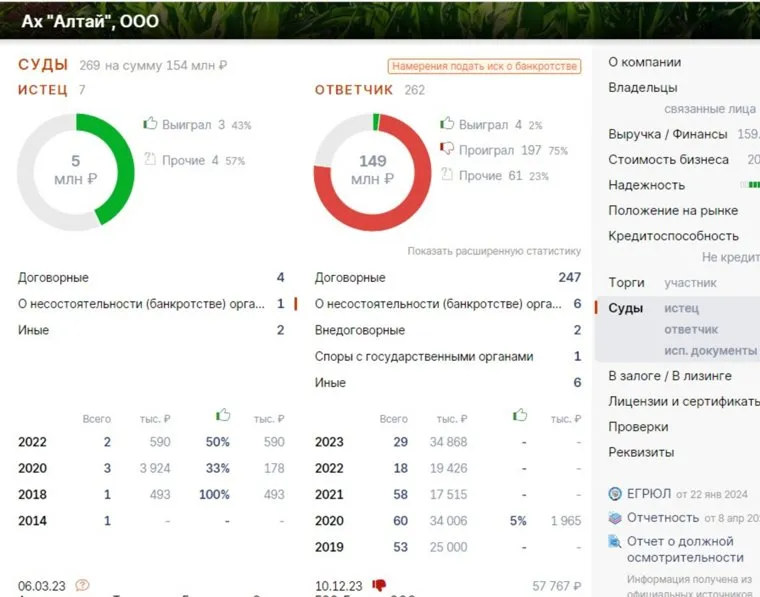Go to 'Выручка / Финансы' section
Screen dimensions: 760x597
pos(667,134)
